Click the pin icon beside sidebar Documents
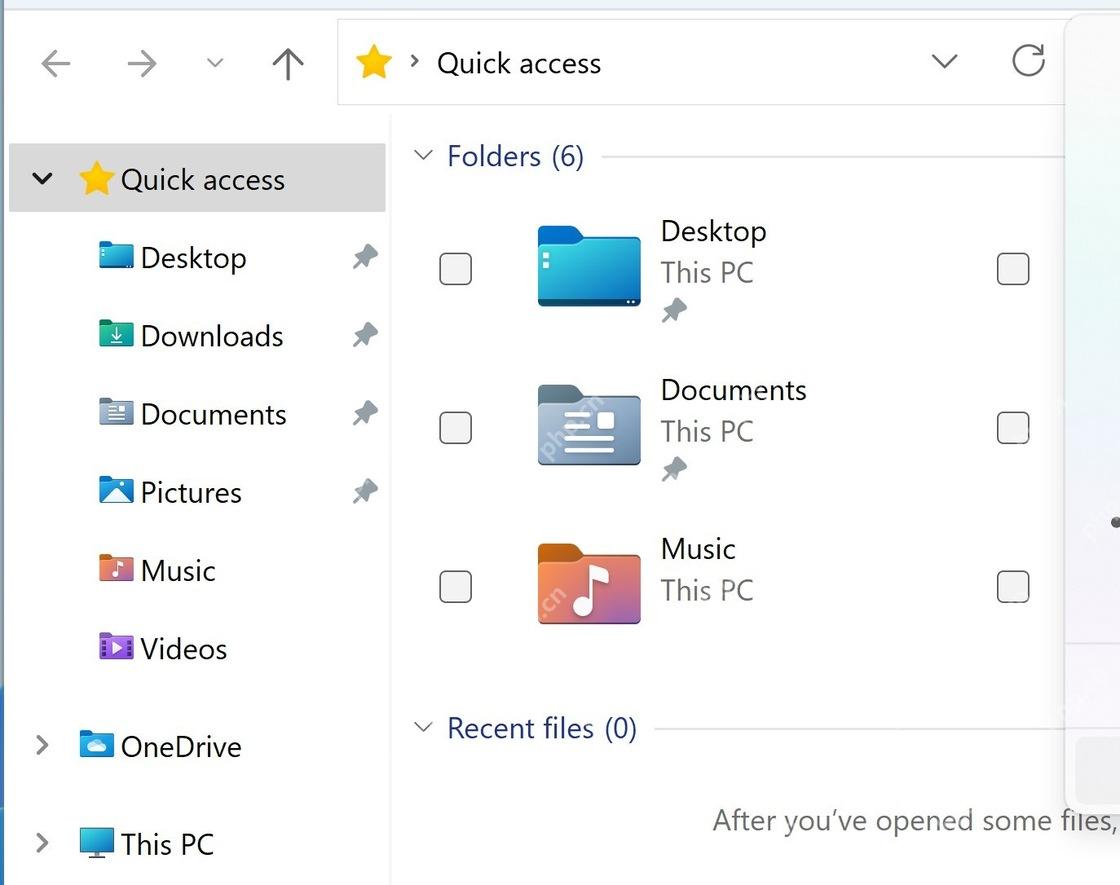This screenshot has height=885, width=1120. [365, 414]
